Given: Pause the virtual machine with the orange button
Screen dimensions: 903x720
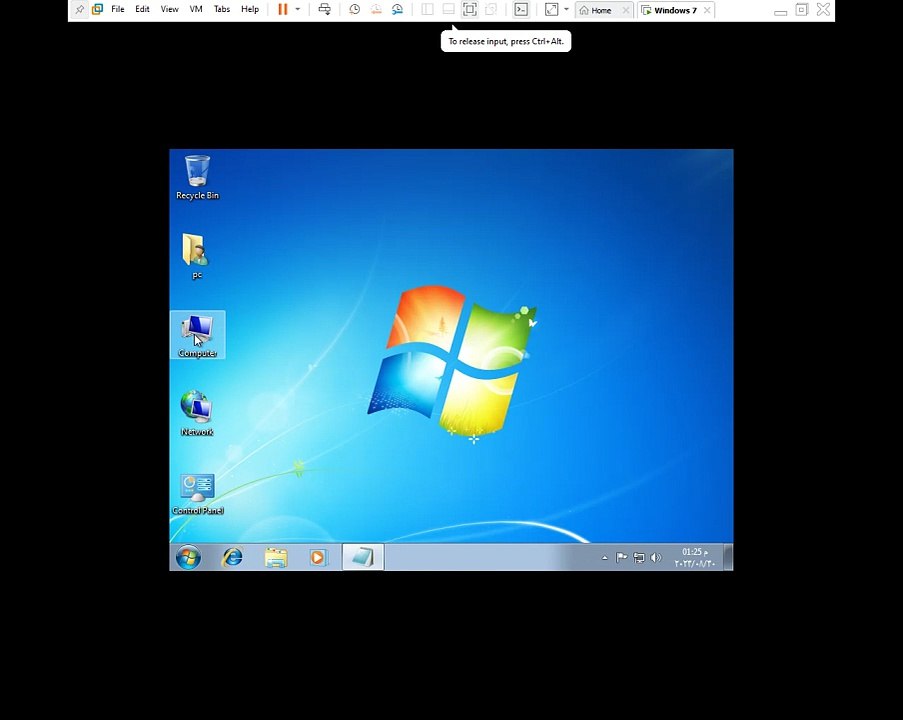Looking at the screenshot, I should pyautogui.click(x=283, y=9).
